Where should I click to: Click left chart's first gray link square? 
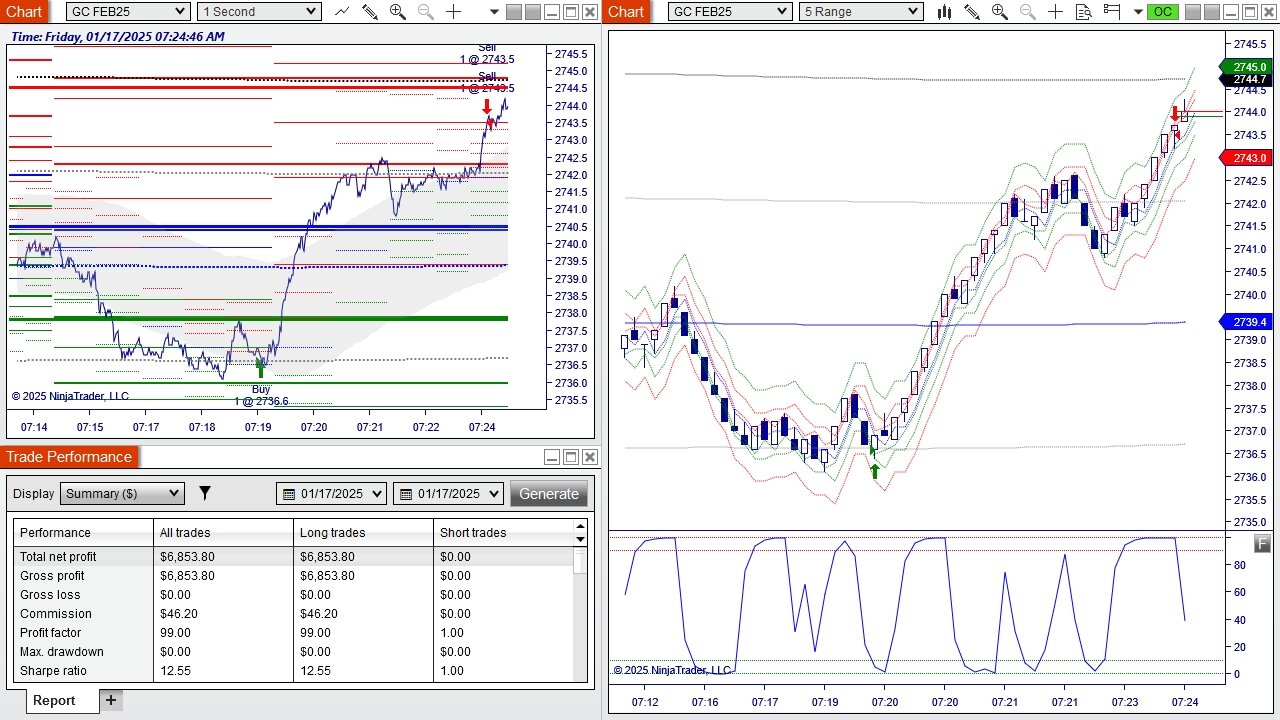coord(513,12)
